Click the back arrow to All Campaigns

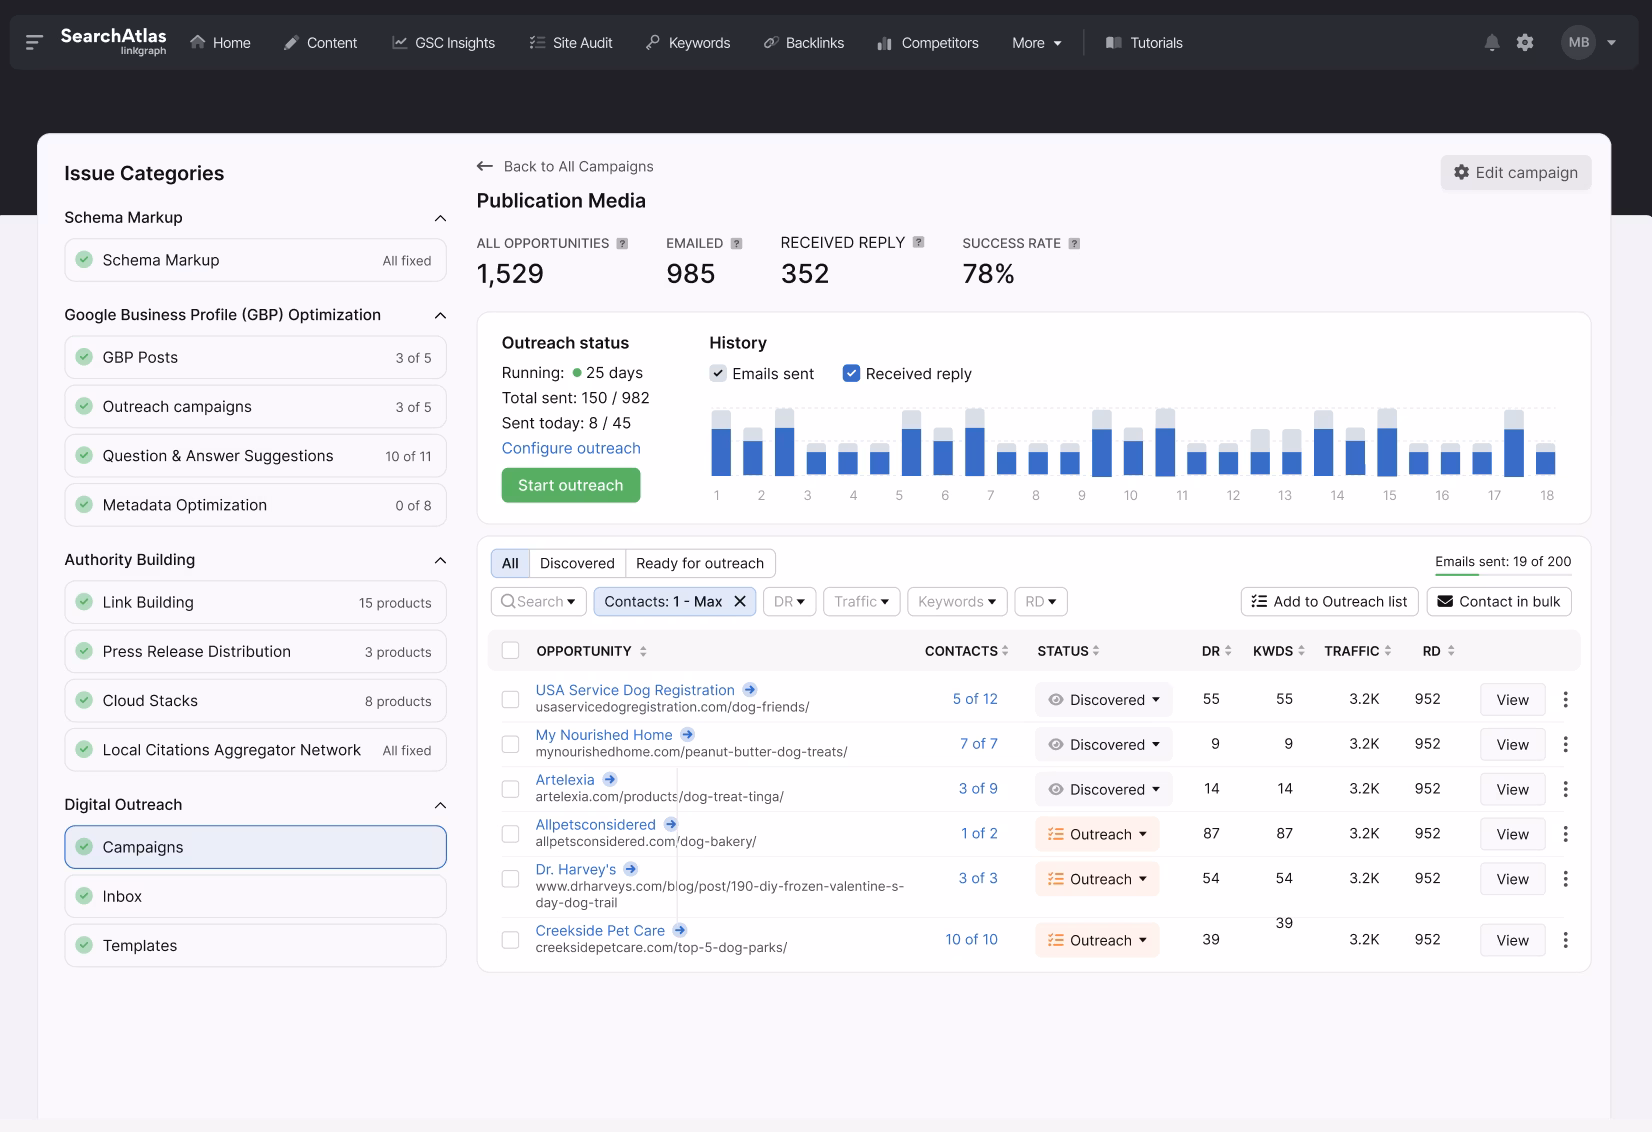485,166
